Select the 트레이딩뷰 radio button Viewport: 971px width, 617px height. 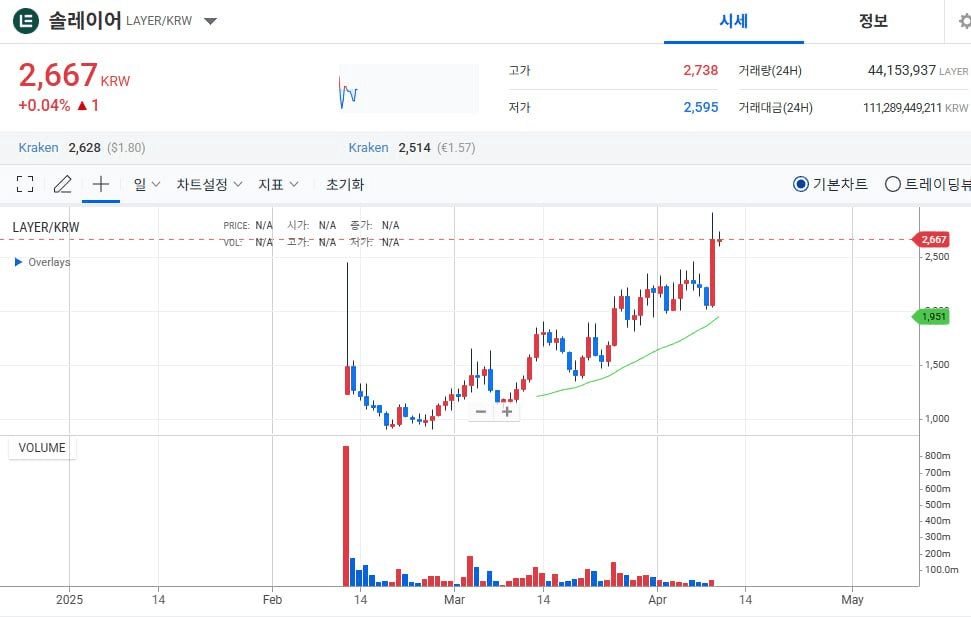892,184
